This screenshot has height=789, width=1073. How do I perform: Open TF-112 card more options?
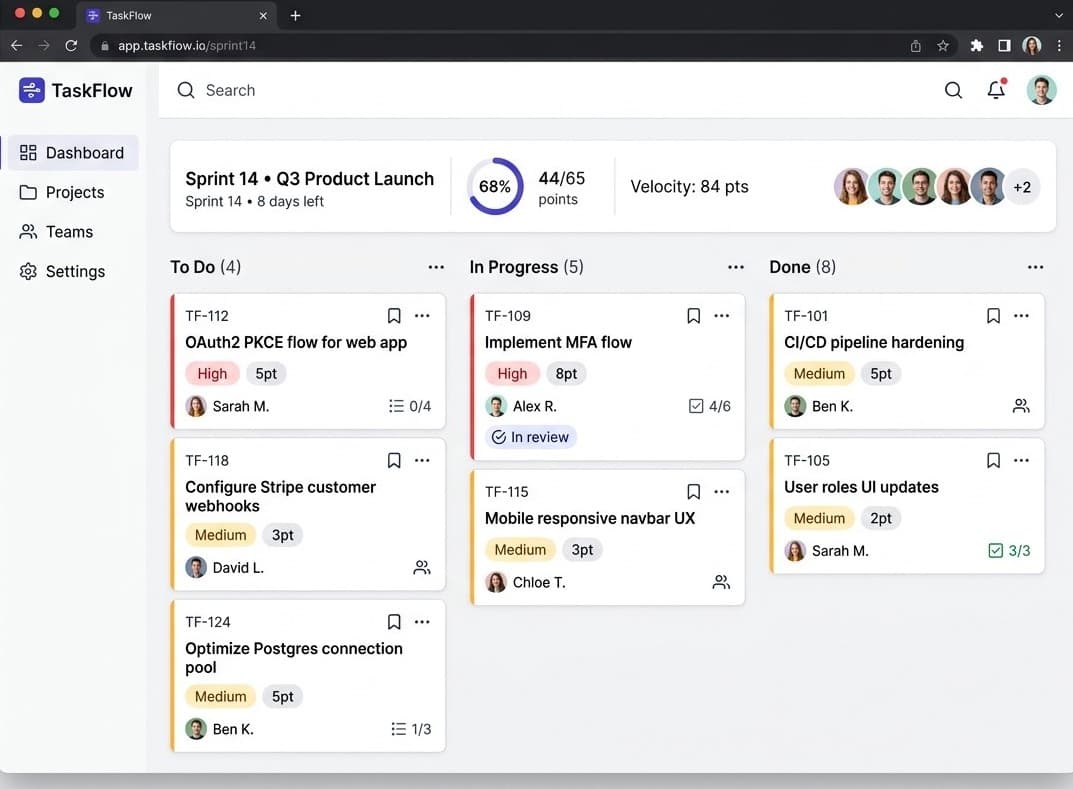pyautogui.click(x=422, y=315)
